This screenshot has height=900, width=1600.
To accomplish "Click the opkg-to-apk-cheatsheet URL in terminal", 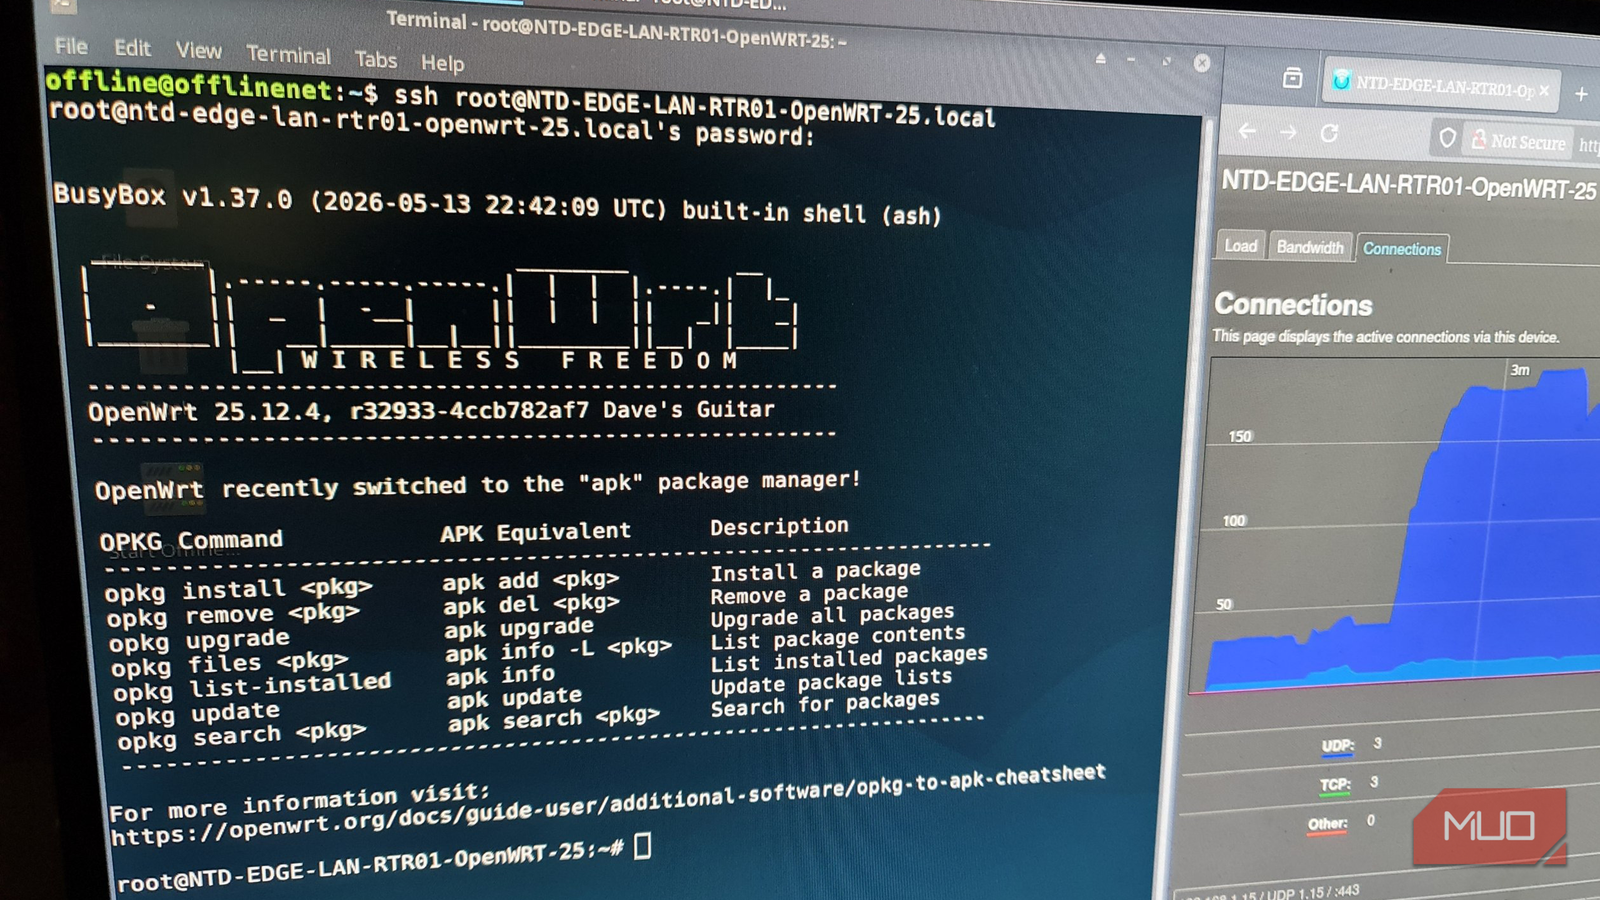I will click(607, 805).
